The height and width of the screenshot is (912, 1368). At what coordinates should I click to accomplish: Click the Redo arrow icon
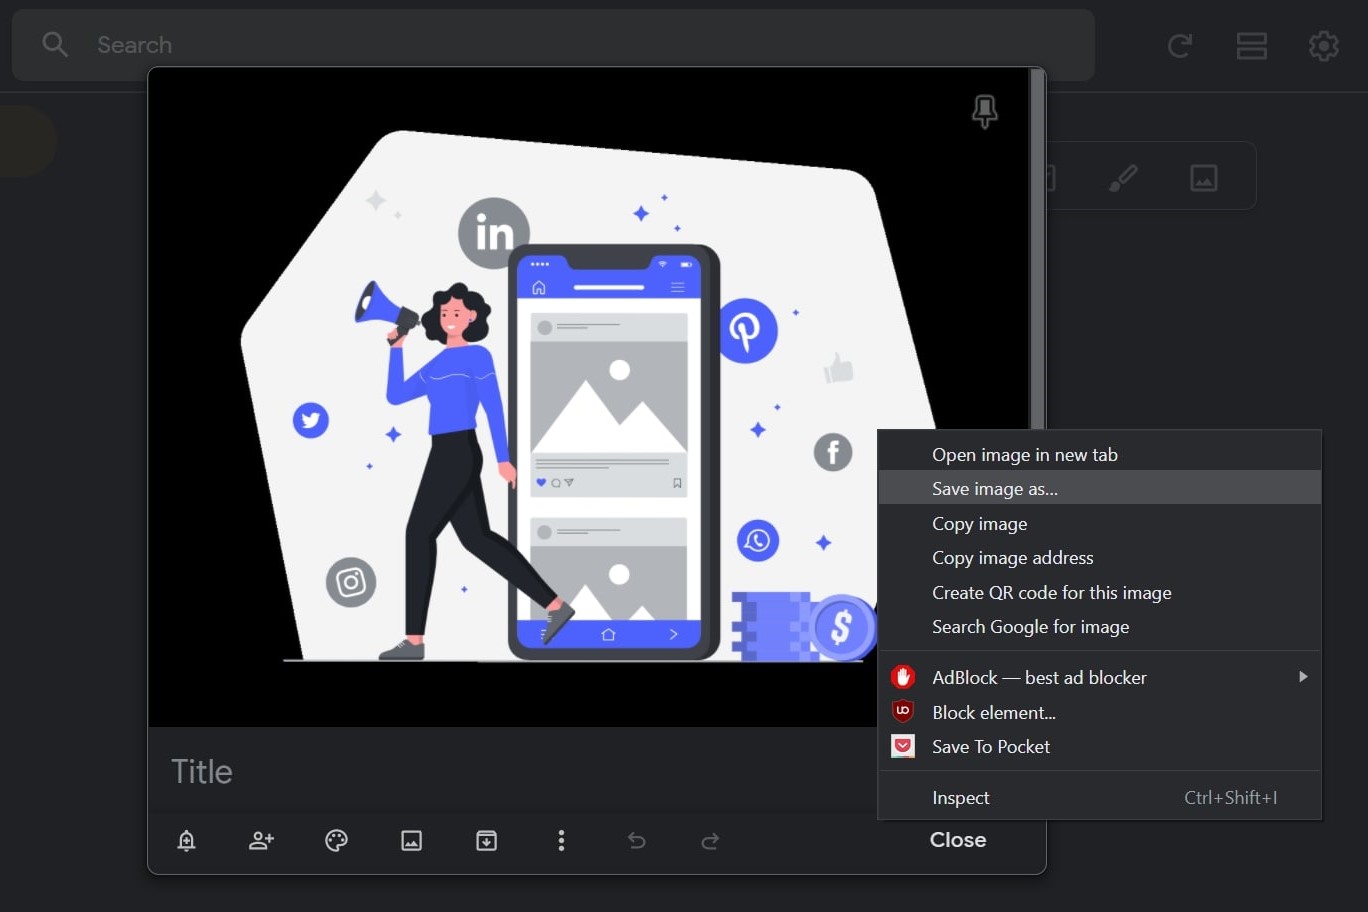[710, 841]
